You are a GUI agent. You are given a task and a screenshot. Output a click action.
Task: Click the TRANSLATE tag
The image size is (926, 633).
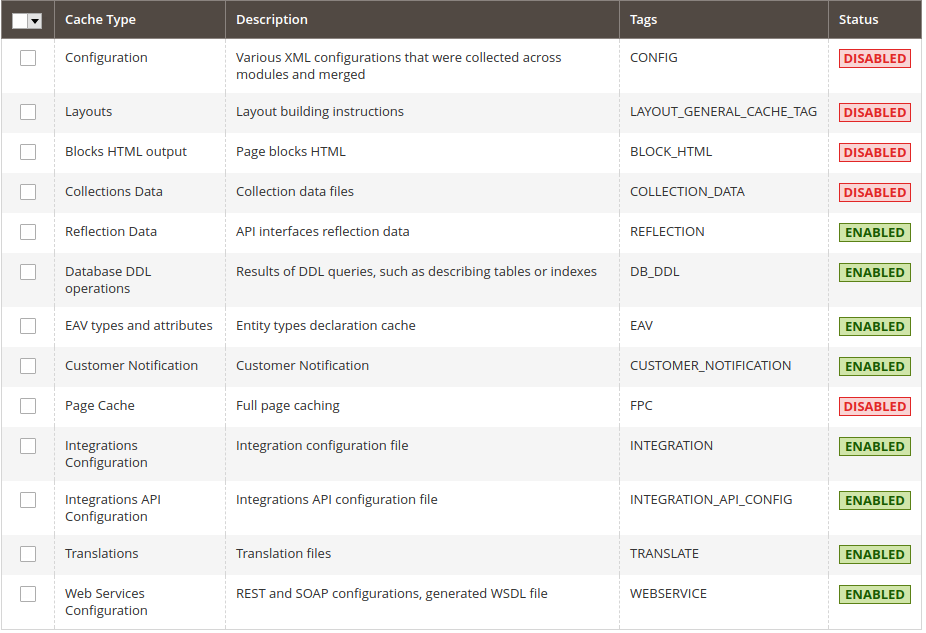tap(664, 554)
